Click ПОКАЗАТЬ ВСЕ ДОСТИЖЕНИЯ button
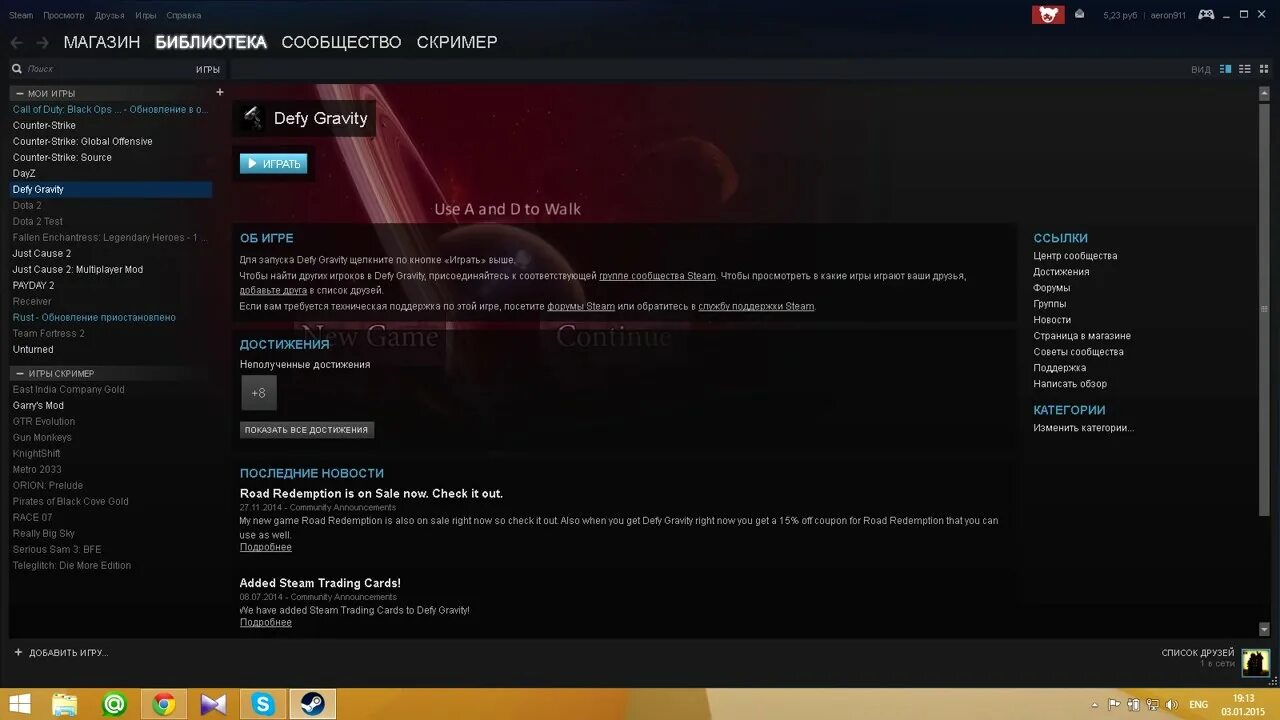Image resolution: width=1280 pixels, height=720 pixels. pyautogui.click(x=307, y=430)
